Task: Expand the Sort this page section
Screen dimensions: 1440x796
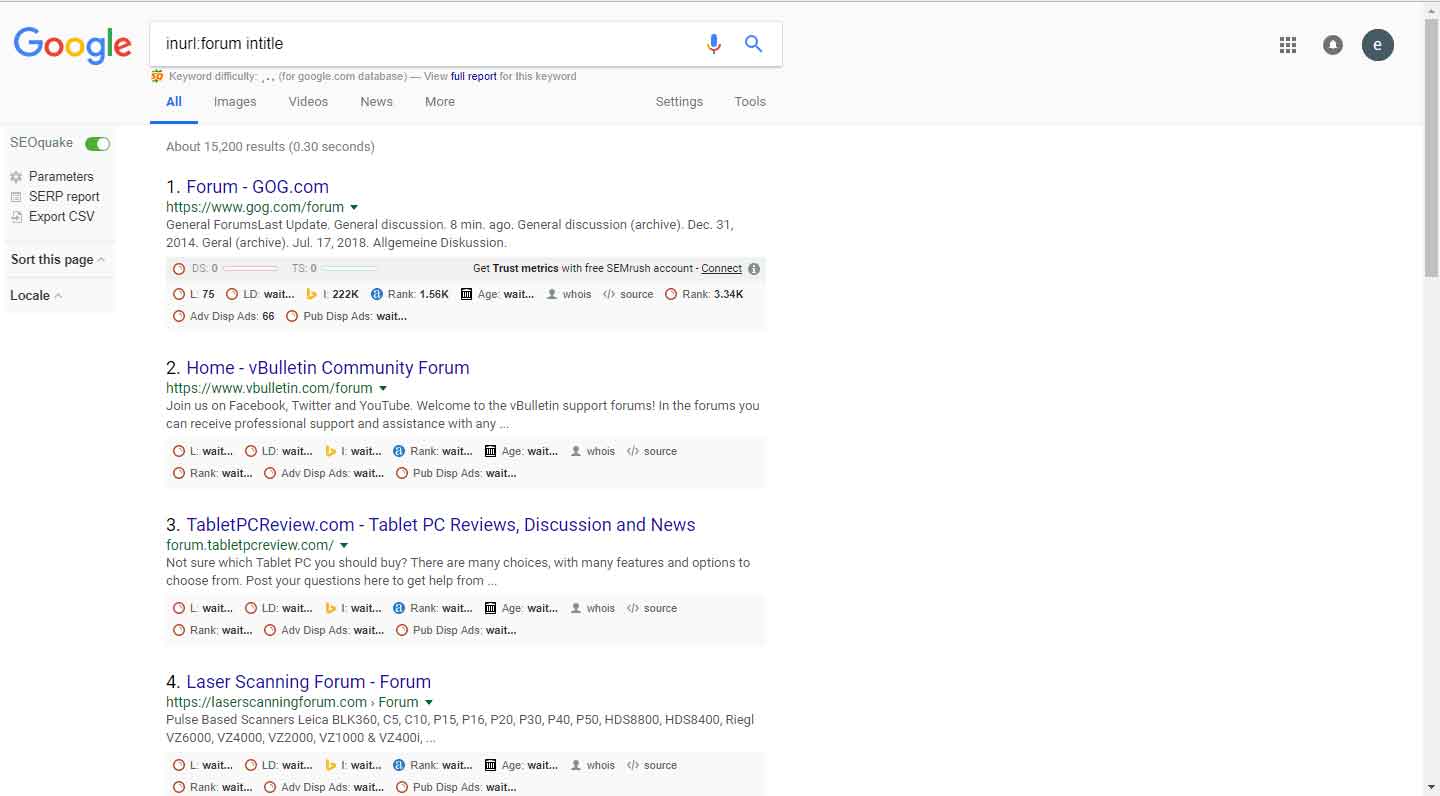Action: [58, 260]
